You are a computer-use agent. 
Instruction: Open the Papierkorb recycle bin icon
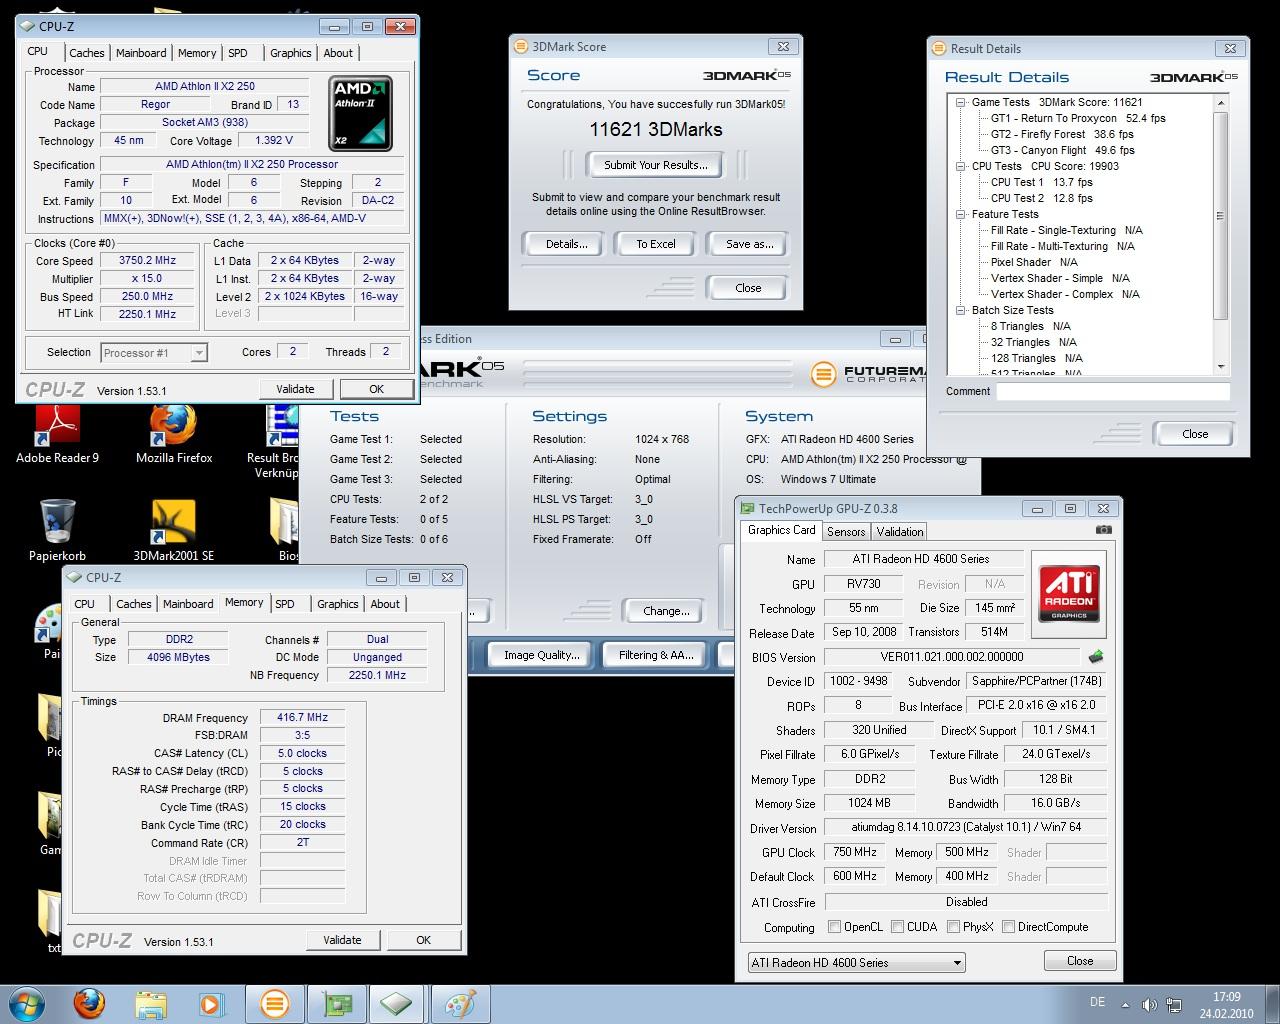tap(57, 531)
